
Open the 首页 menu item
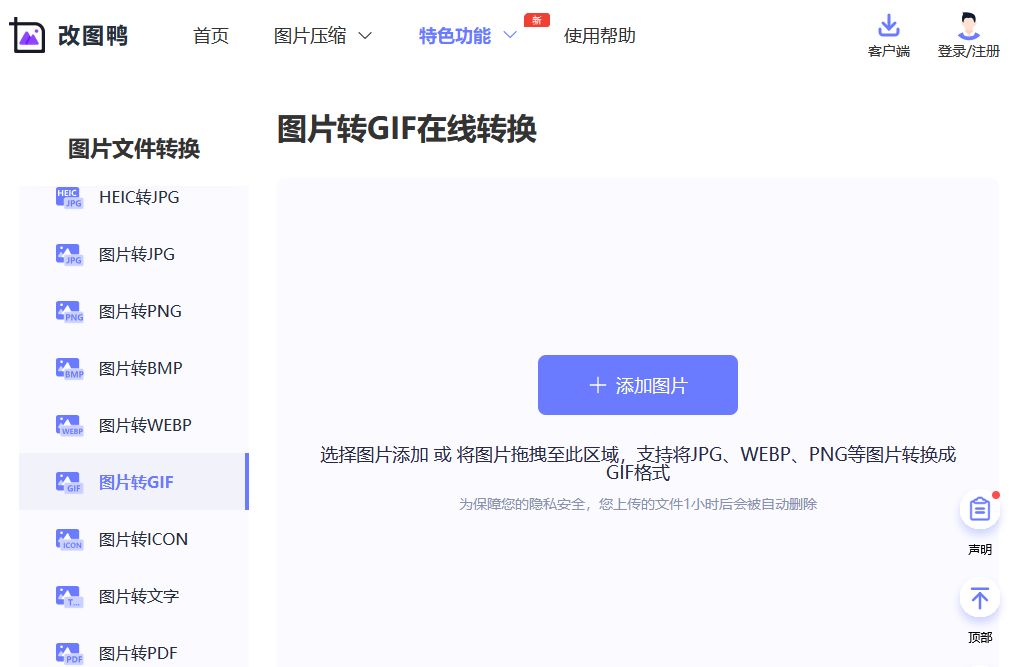(211, 34)
